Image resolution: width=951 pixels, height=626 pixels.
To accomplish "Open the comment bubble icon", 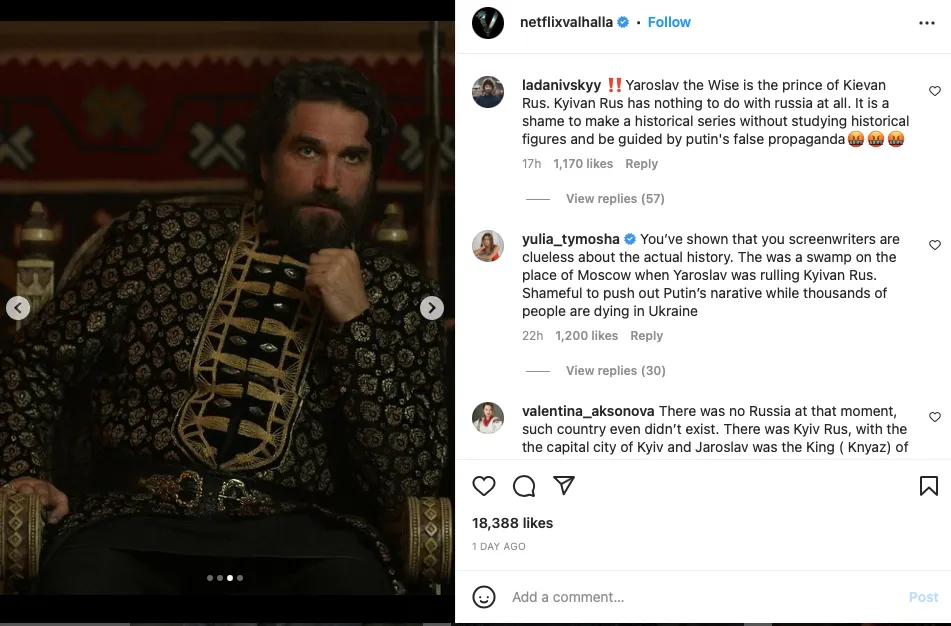I will point(524,486).
